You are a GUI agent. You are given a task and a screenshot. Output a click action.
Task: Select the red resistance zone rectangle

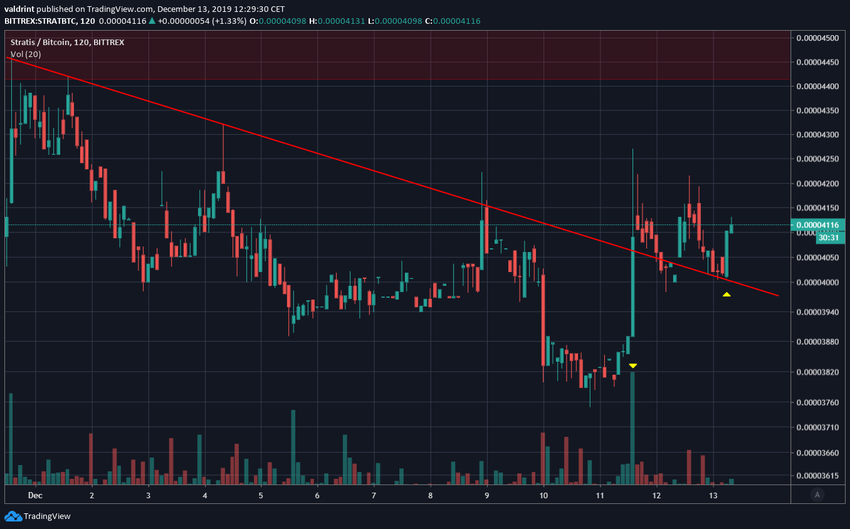pos(397,55)
